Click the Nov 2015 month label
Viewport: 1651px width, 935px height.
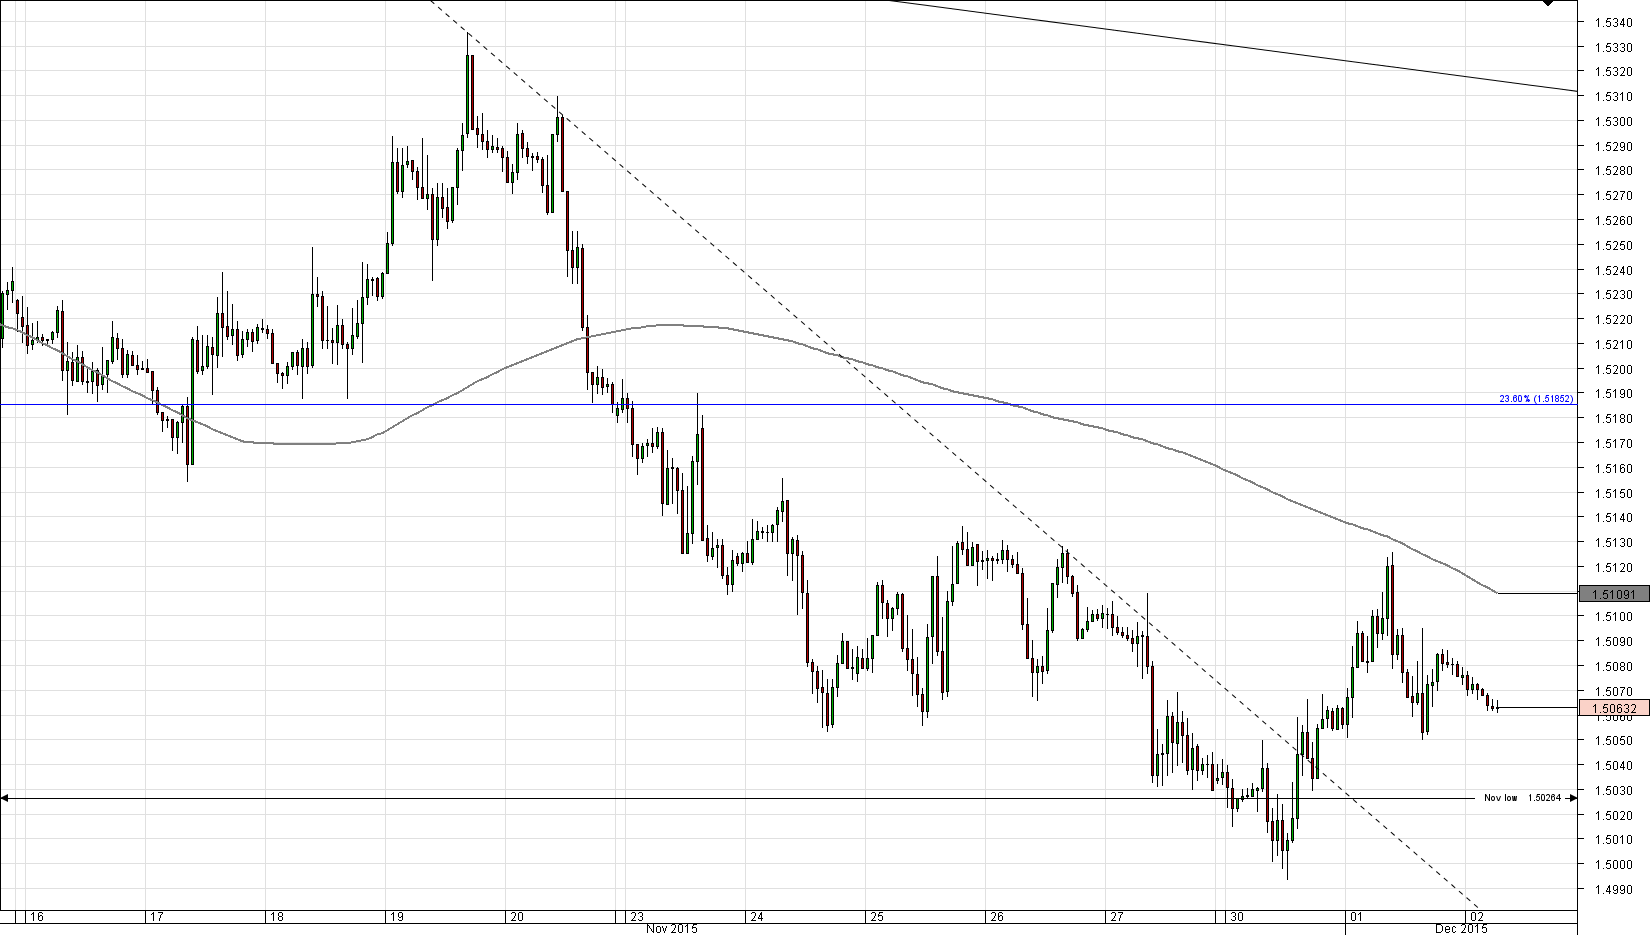coord(671,929)
